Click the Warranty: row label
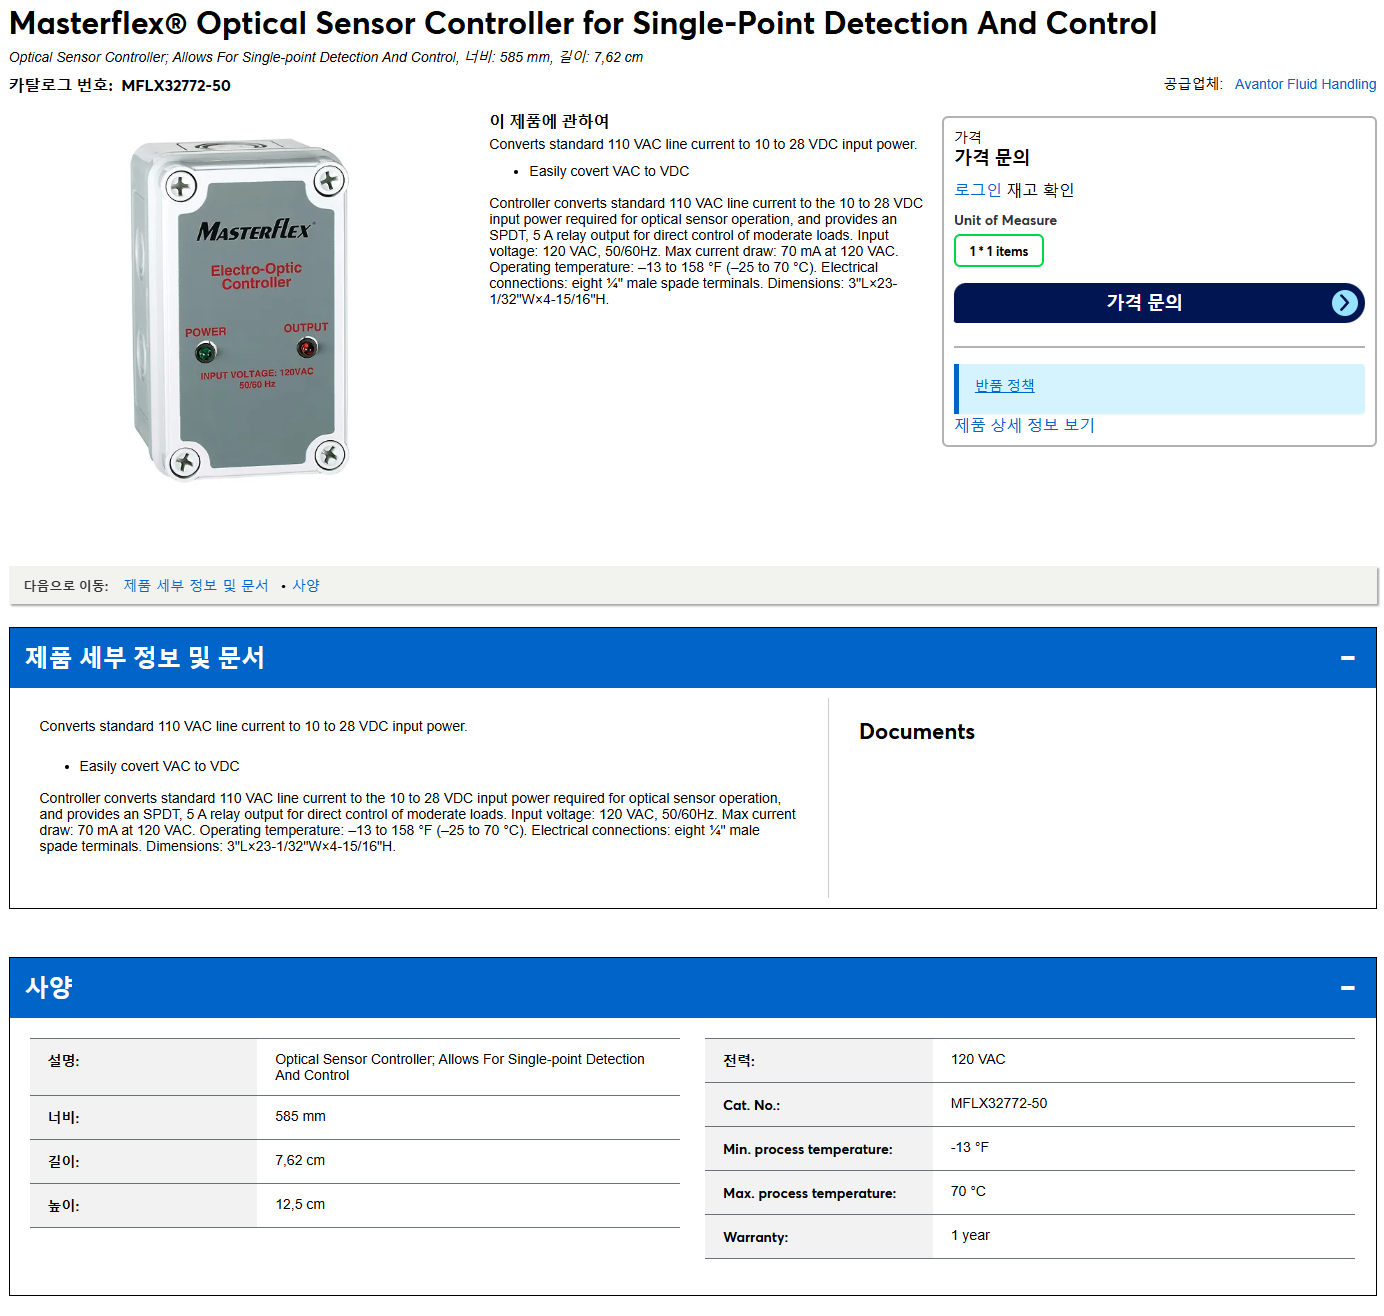This screenshot has width=1384, height=1316. pyautogui.click(x=755, y=1237)
